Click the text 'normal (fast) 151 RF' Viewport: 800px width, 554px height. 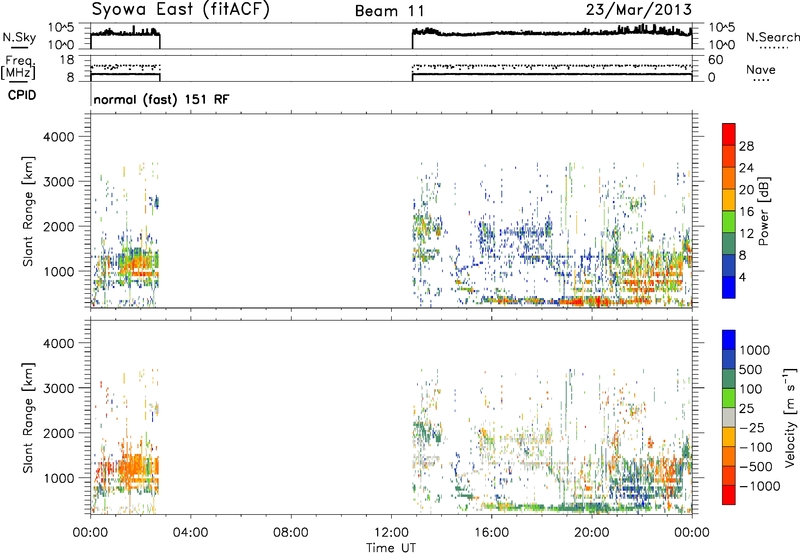point(161,99)
